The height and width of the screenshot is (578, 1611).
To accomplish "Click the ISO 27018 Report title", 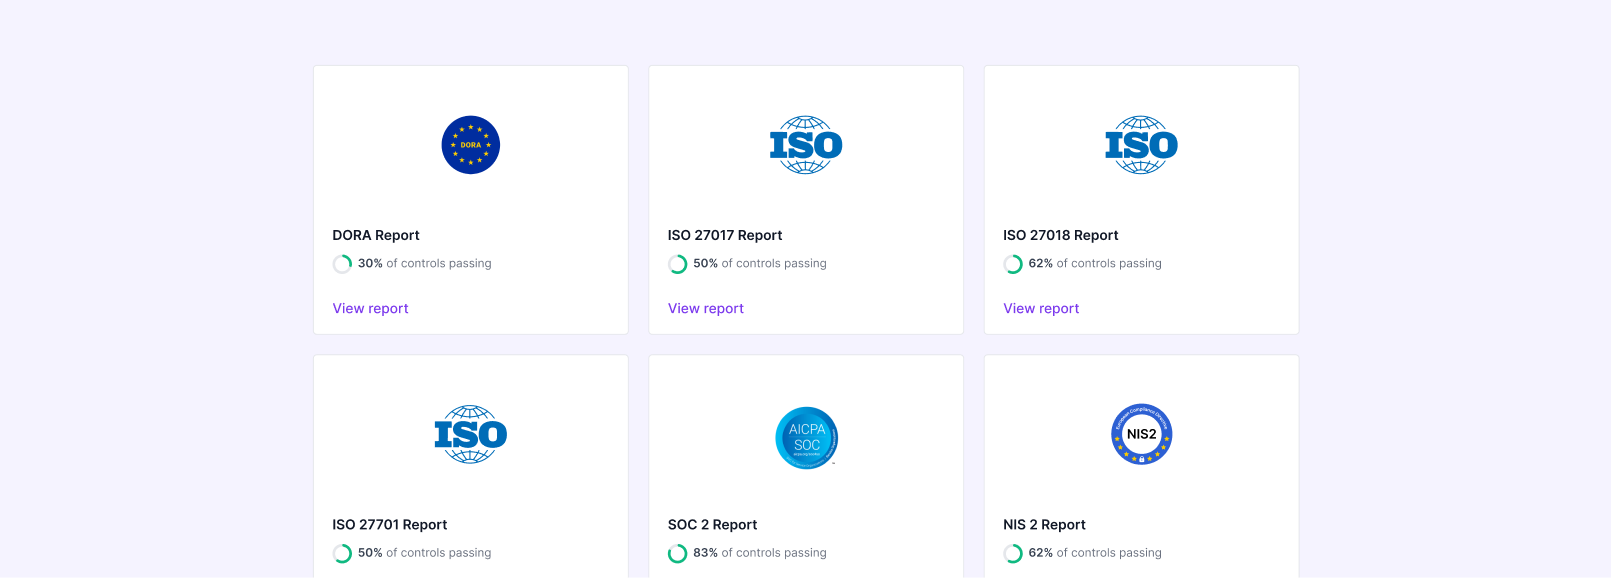I will click(1061, 235).
